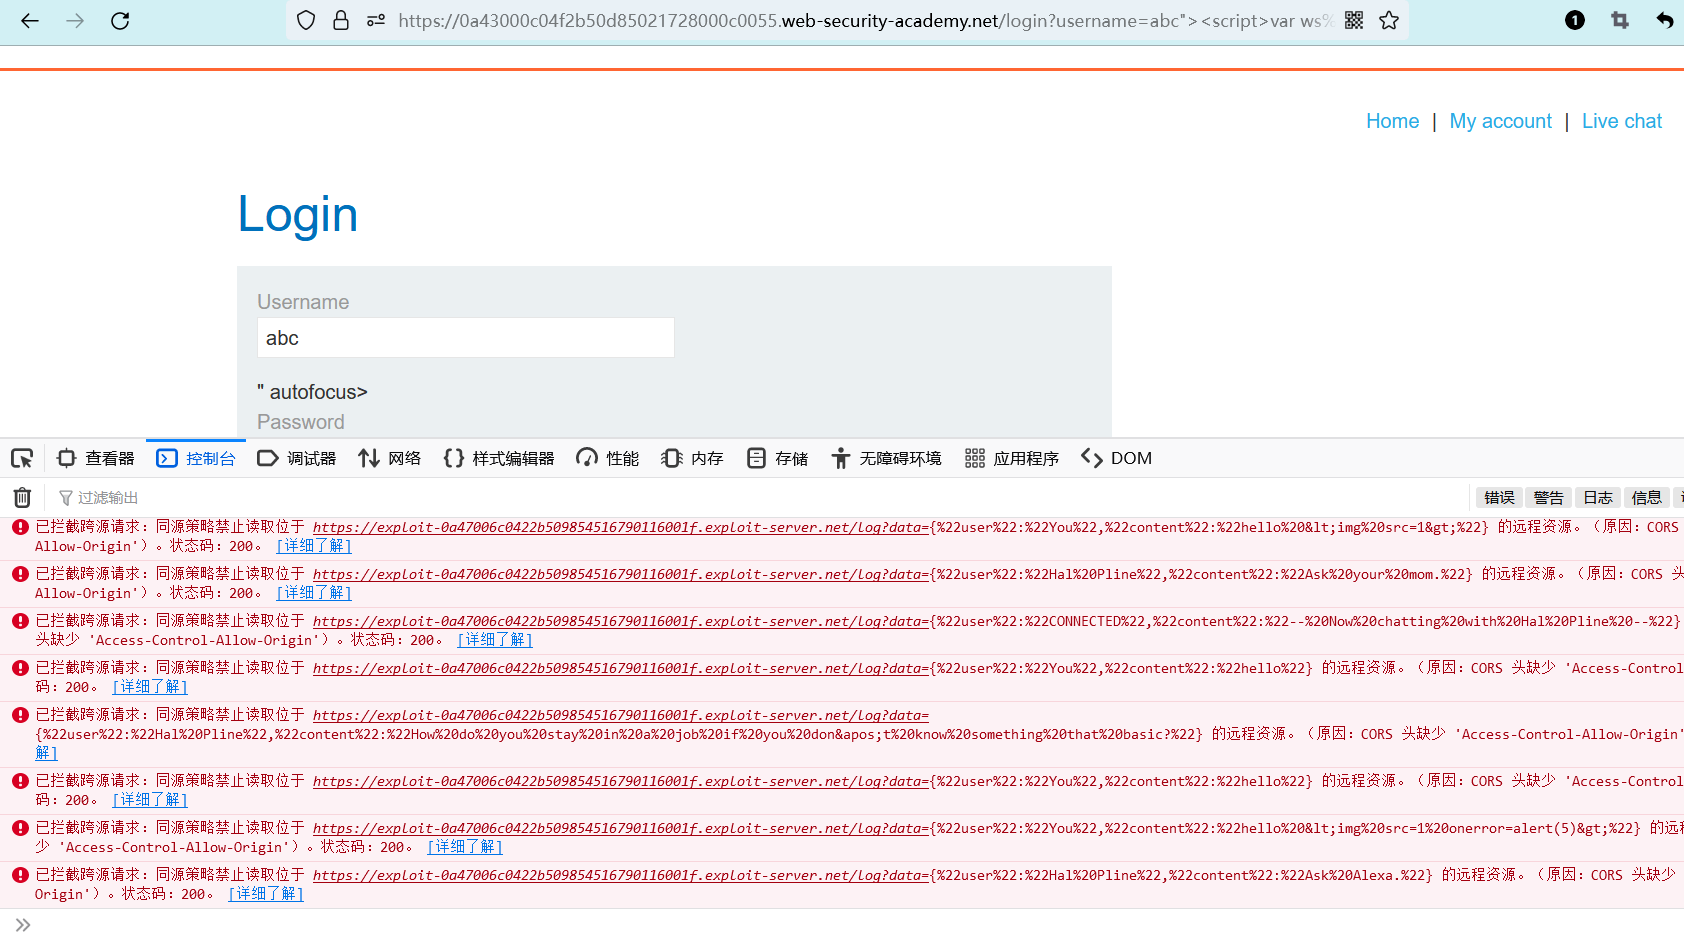
Task: Click the error icon on the Ask Alexa row
Action: pos(20,875)
